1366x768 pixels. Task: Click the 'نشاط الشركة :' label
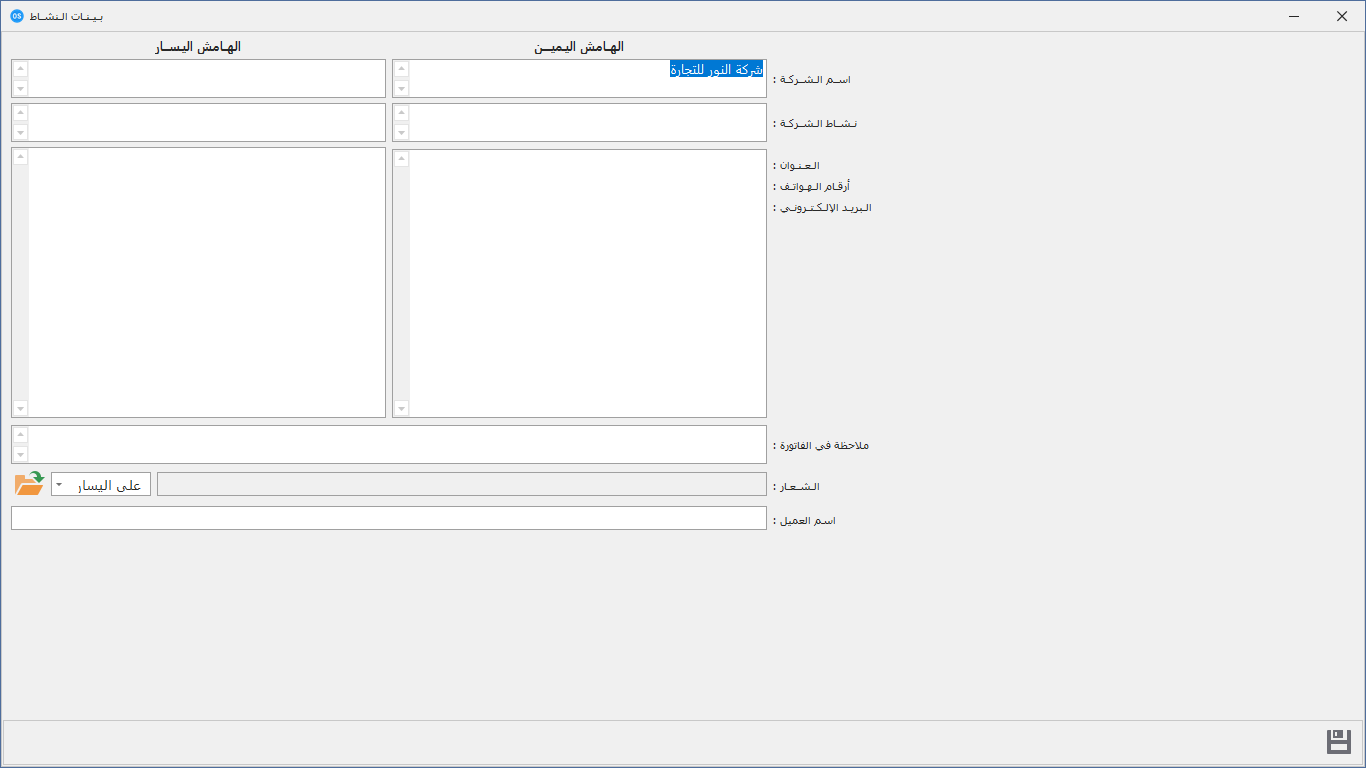click(x=815, y=123)
